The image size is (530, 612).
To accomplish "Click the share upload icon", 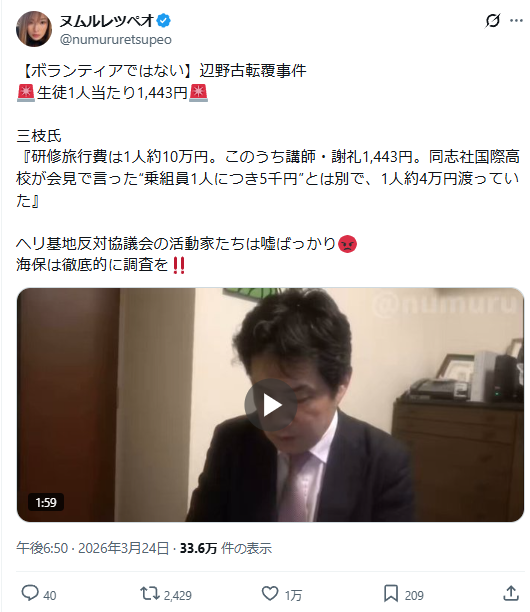I will click(511, 593).
